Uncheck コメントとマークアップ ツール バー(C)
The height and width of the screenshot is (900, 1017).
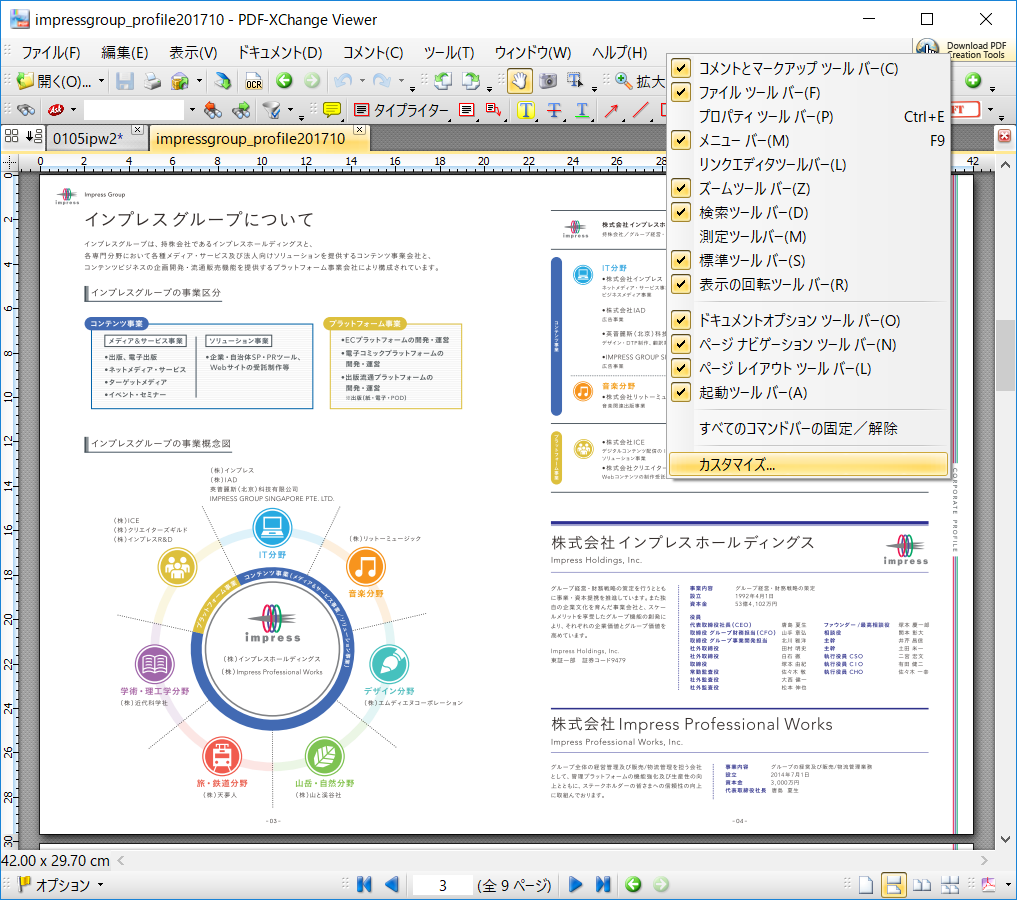point(809,69)
